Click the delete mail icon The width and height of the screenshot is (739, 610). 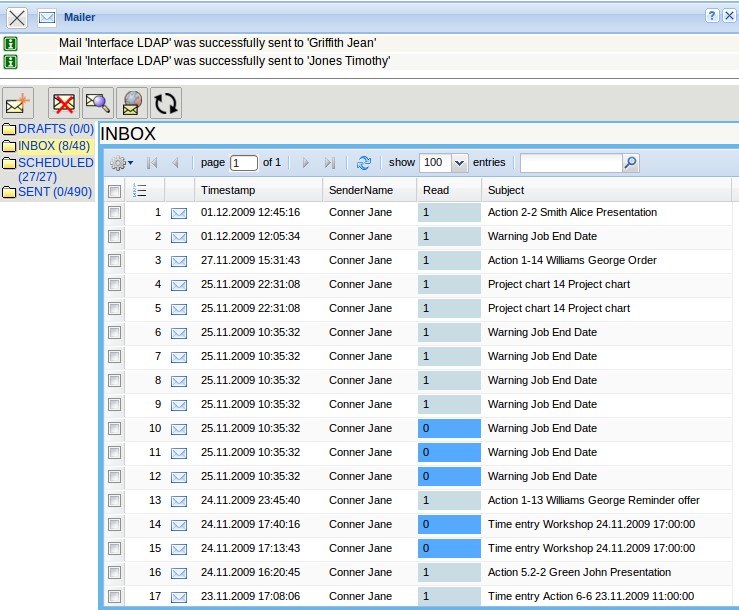pyautogui.click(x=65, y=103)
